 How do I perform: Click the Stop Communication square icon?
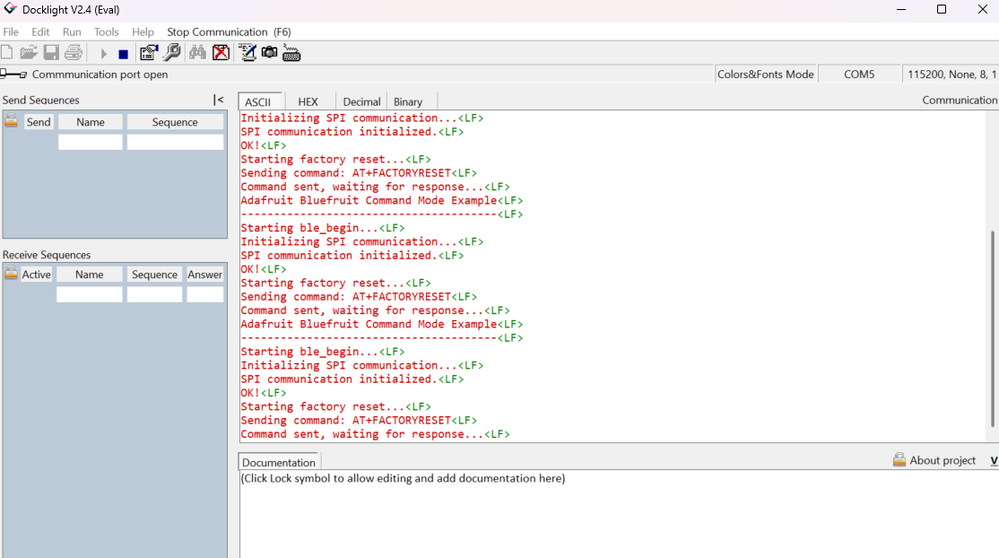click(x=123, y=55)
